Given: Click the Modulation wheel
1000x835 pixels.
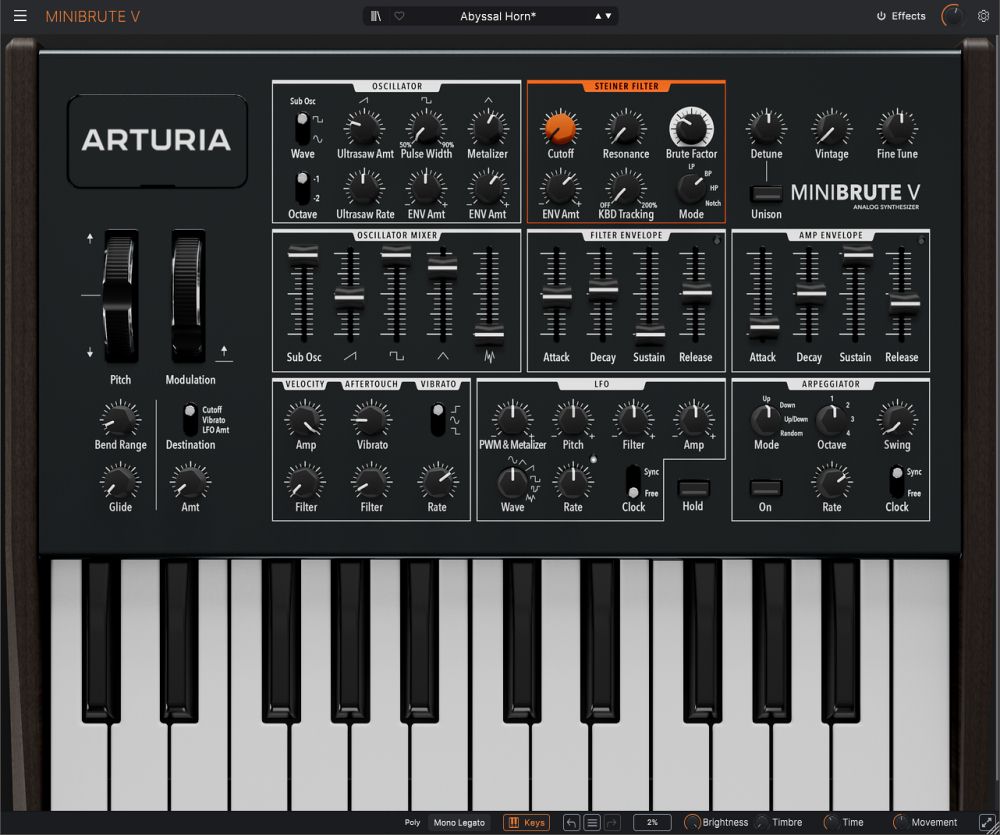Looking at the screenshot, I should [x=189, y=296].
